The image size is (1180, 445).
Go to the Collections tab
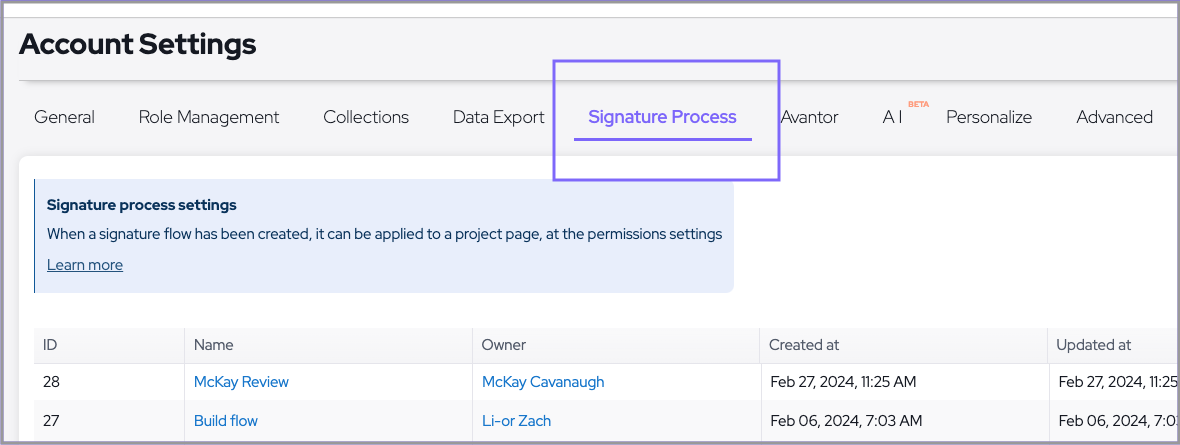366,117
